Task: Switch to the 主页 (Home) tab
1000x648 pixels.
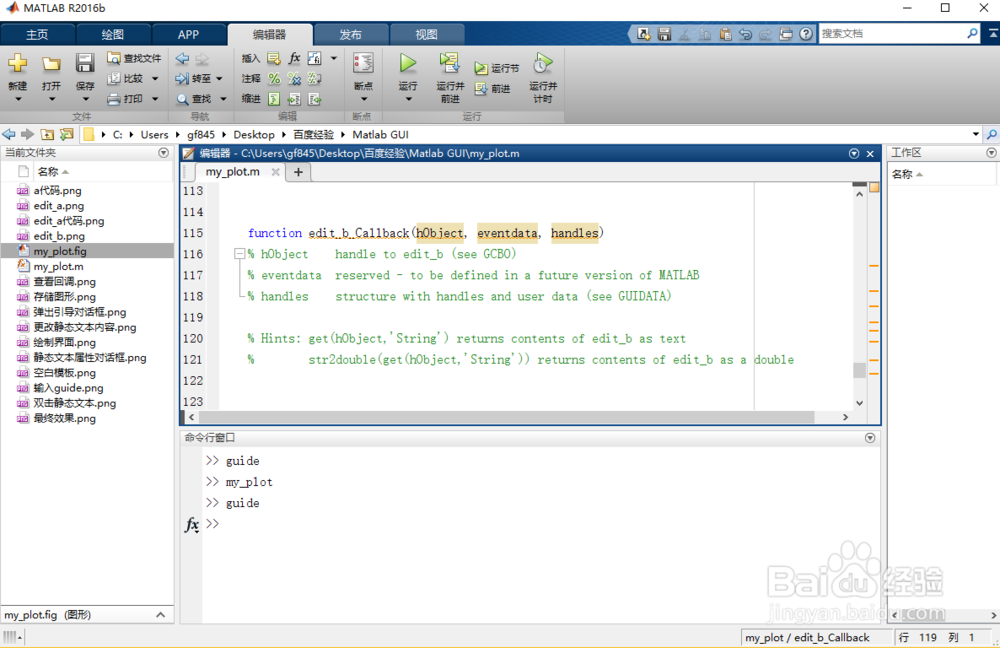Action: pyautogui.click(x=37, y=34)
